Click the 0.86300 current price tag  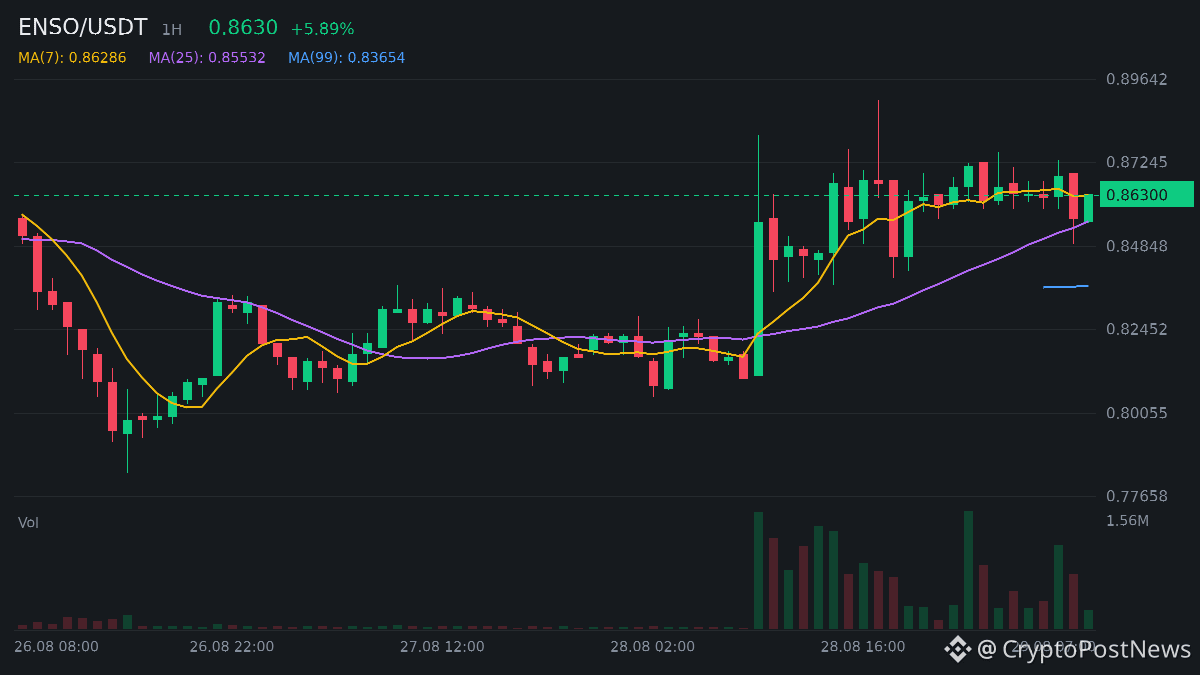[x=1146, y=194]
